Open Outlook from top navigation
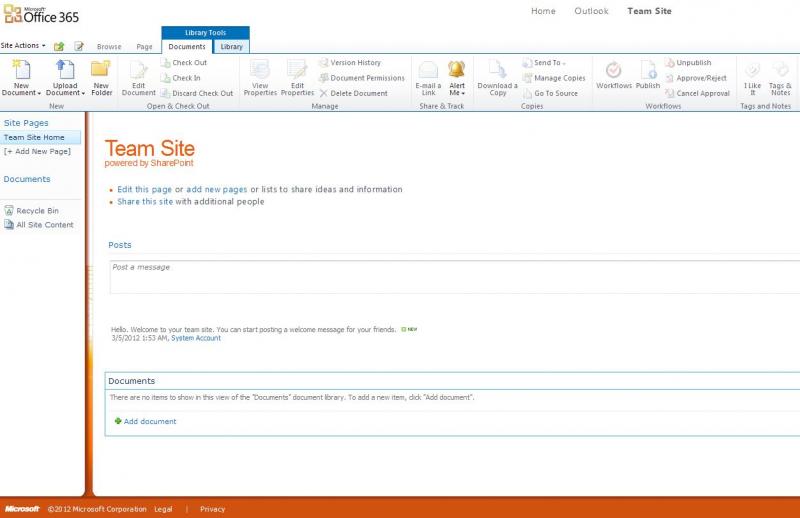The height and width of the screenshot is (518, 800). tap(591, 11)
